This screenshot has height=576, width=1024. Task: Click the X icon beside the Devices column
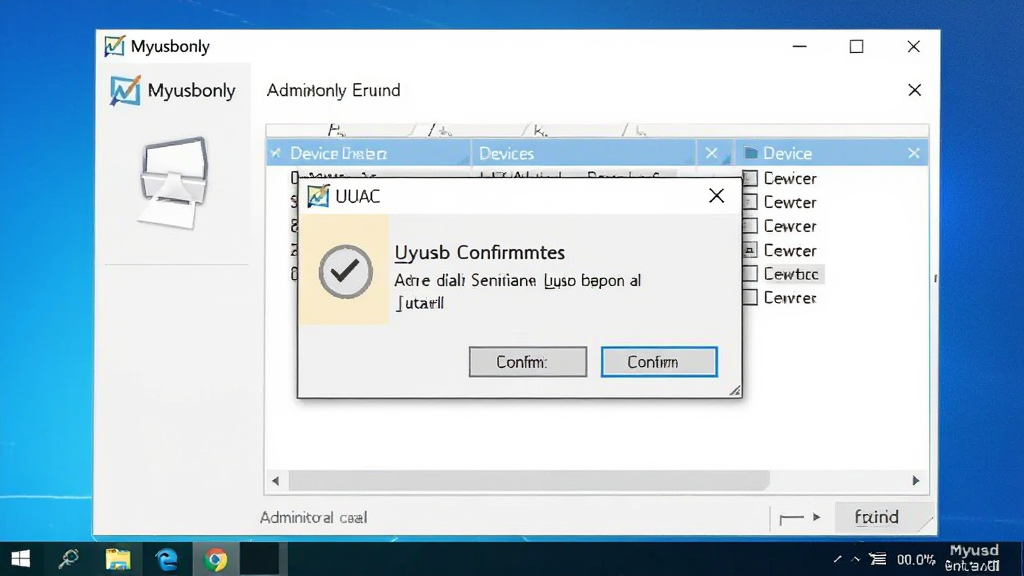point(711,153)
